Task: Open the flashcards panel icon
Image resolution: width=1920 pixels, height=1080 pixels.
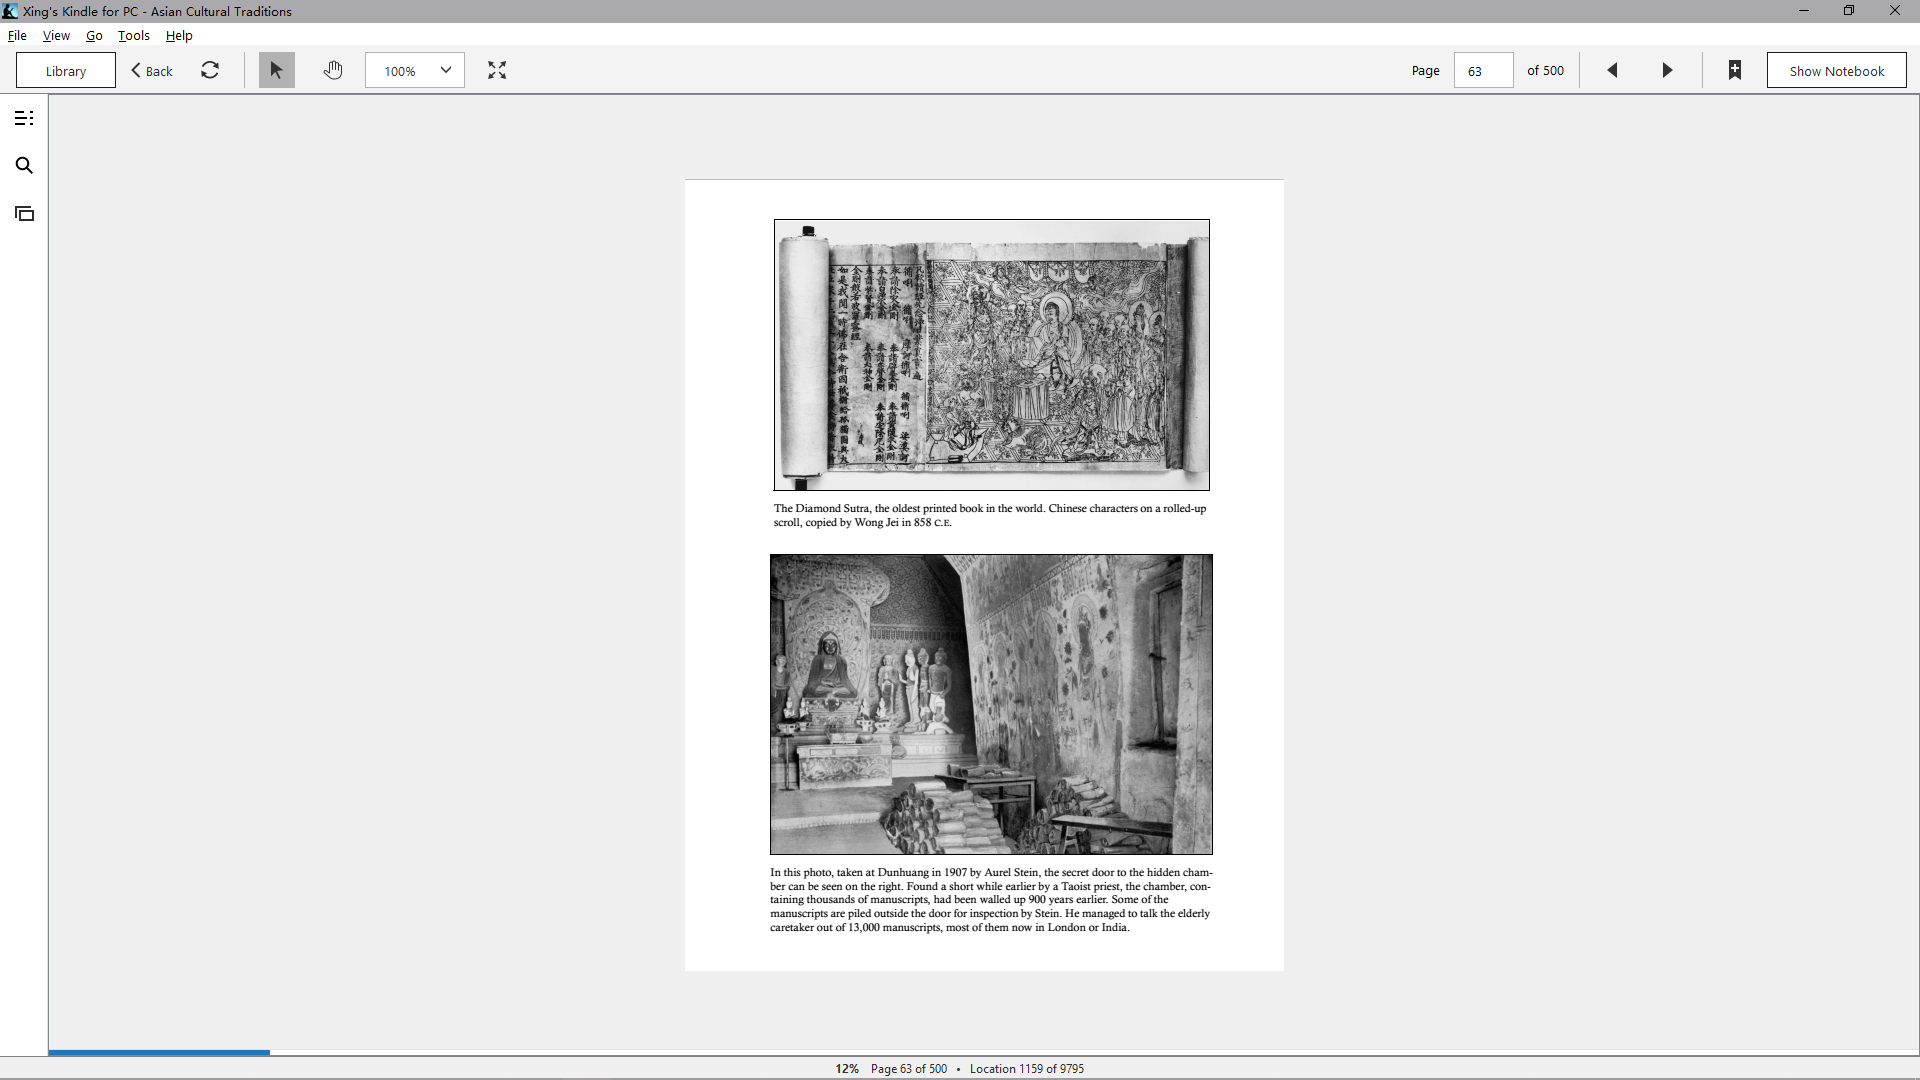Action: pyautogui.click(x=24, y=213)
